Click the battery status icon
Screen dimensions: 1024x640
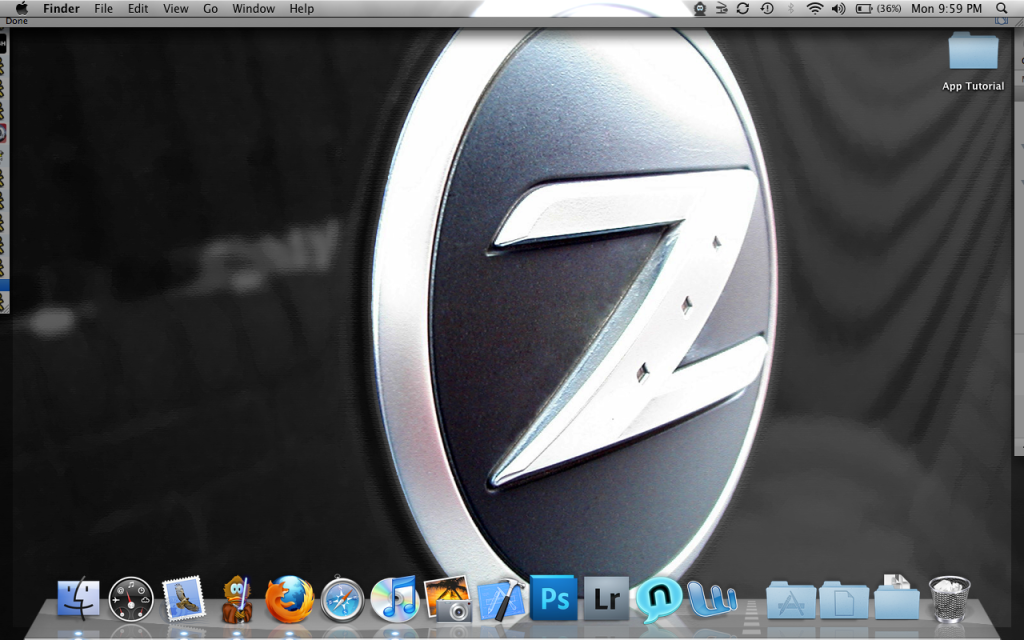(864, 8)
